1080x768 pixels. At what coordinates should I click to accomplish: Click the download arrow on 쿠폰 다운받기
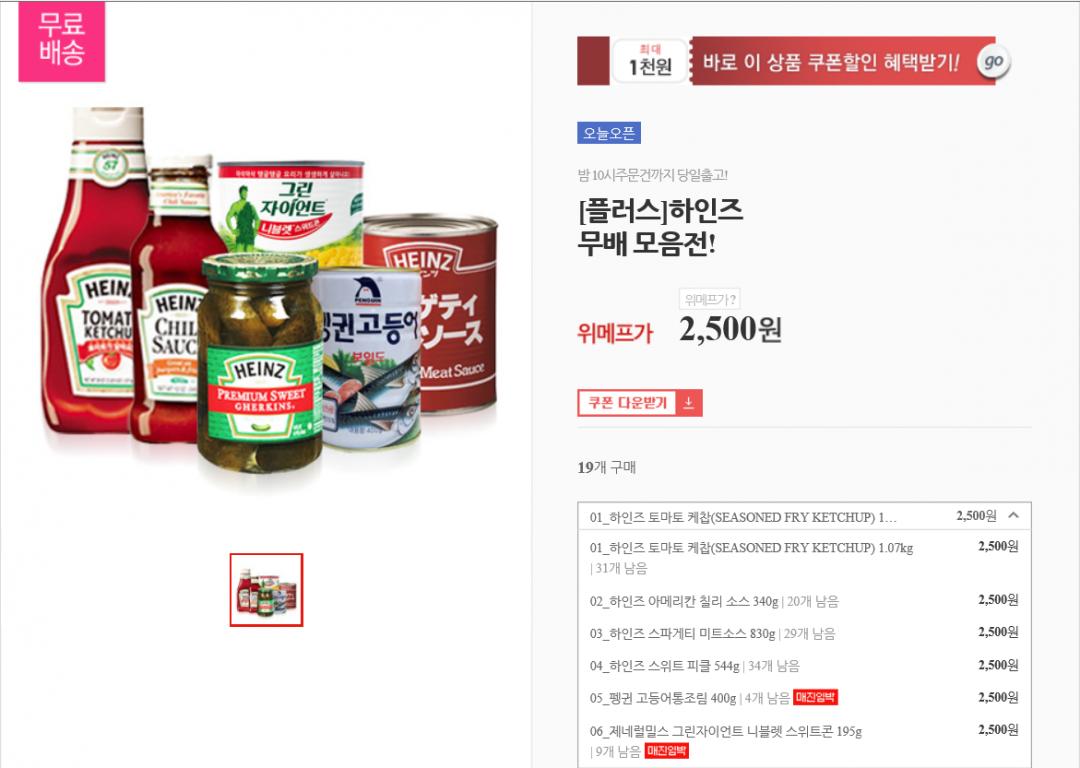pyautogui.click(x=688, y=404)
